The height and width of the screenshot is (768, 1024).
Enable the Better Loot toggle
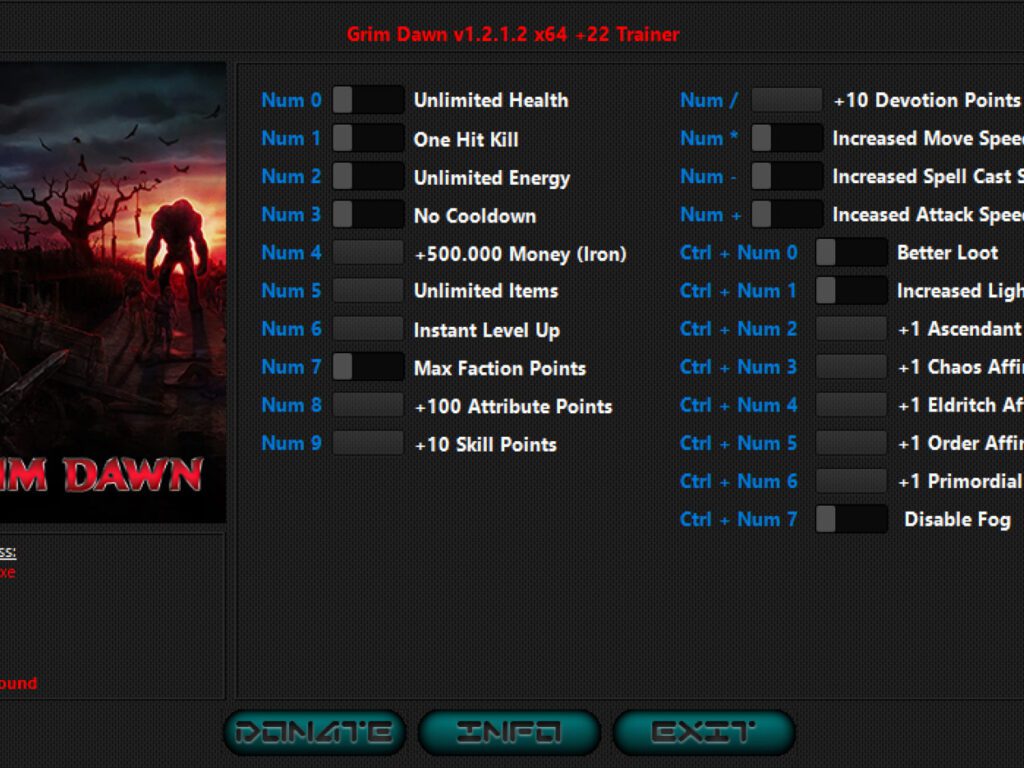852,253
